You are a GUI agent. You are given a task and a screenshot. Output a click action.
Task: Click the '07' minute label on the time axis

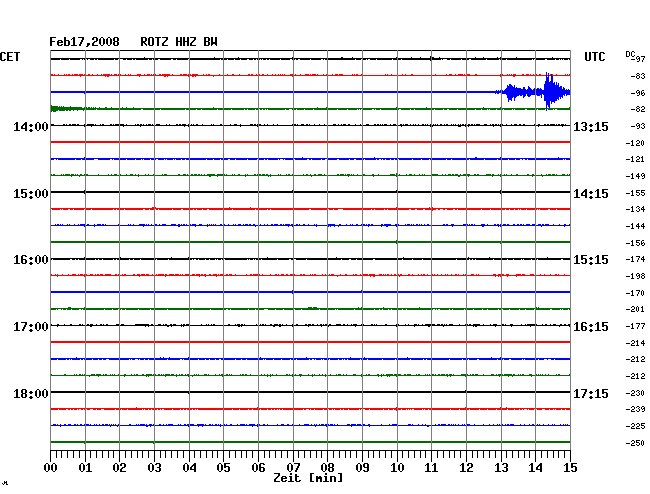(293, 467)
